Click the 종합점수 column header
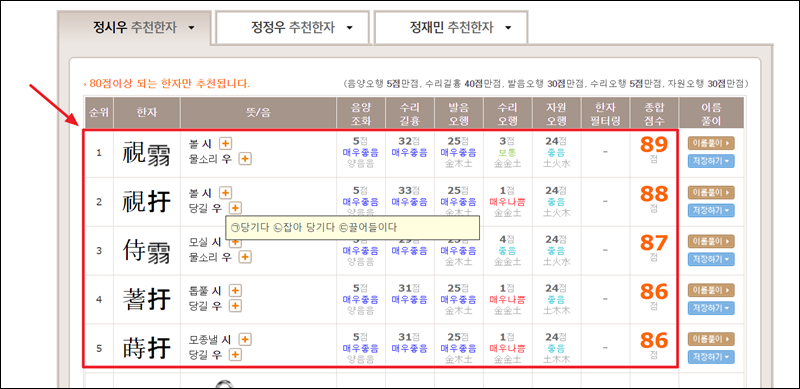Viewport: 800px width, 389px height. (655, 113)
